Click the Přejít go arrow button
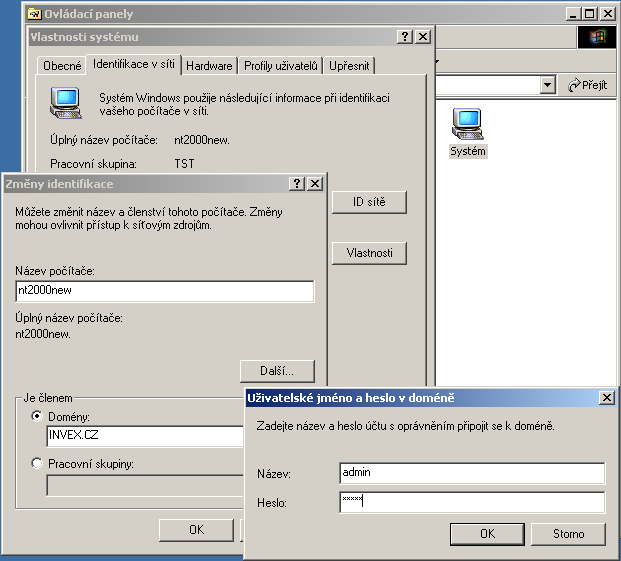Screen dimensions: 621x561 [x=587, y=85]
